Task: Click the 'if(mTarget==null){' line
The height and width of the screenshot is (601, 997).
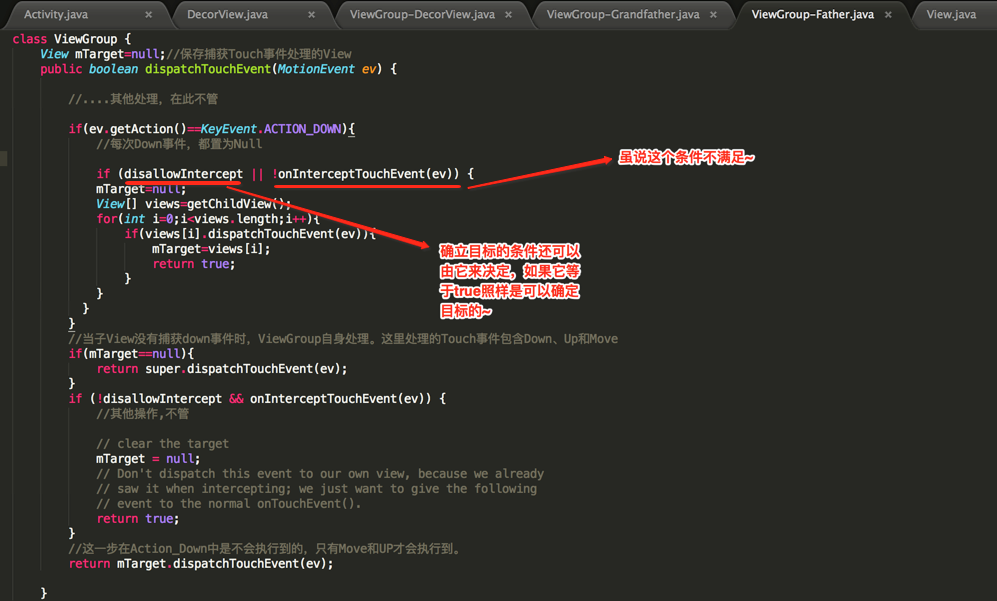Action: click(131, 354)
